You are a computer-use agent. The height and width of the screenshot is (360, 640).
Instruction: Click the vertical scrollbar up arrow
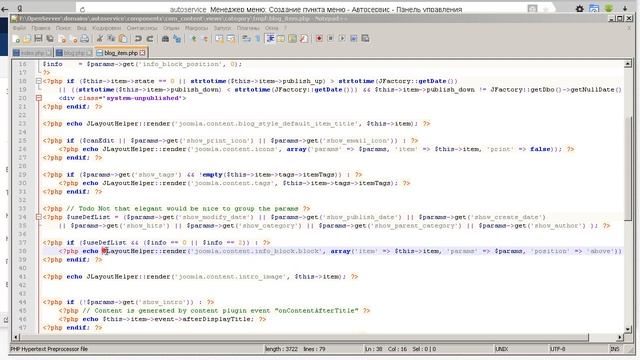(x=628, y=63)
